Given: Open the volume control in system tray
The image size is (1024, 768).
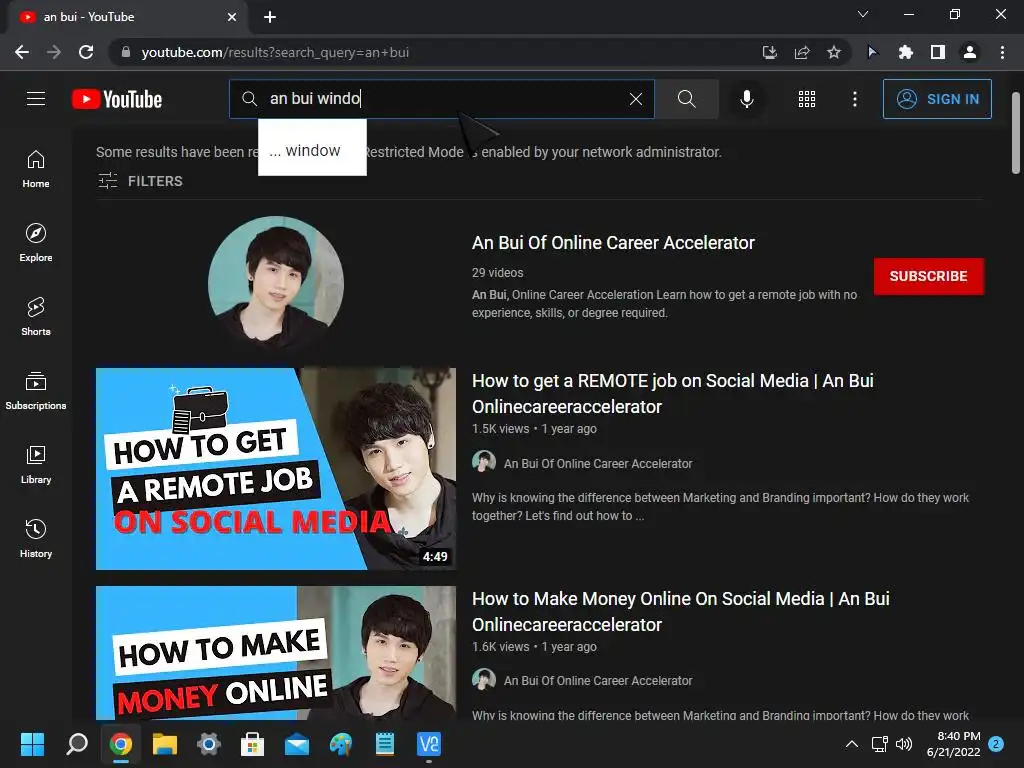Looking at the screenshot, I should (x=904, y=744).
